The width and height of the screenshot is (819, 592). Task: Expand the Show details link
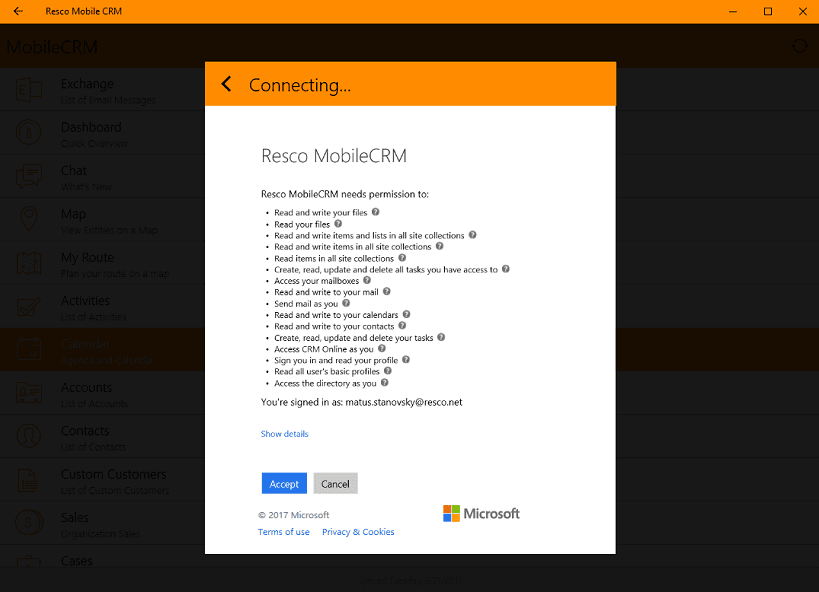(284, 434)
